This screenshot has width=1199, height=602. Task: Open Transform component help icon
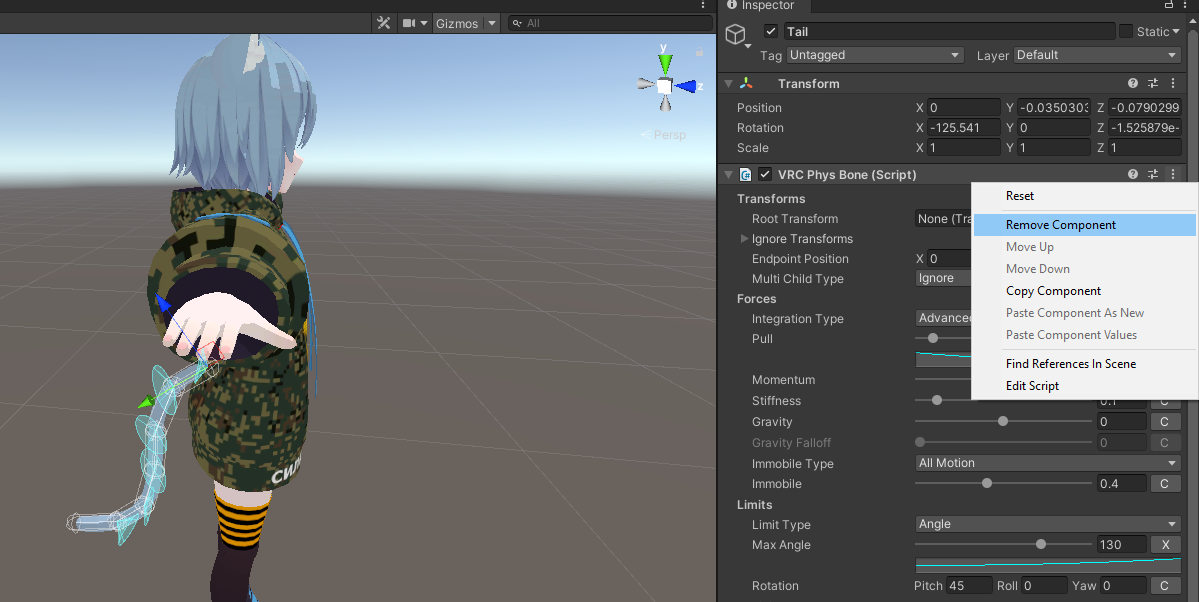point(1132,83)
